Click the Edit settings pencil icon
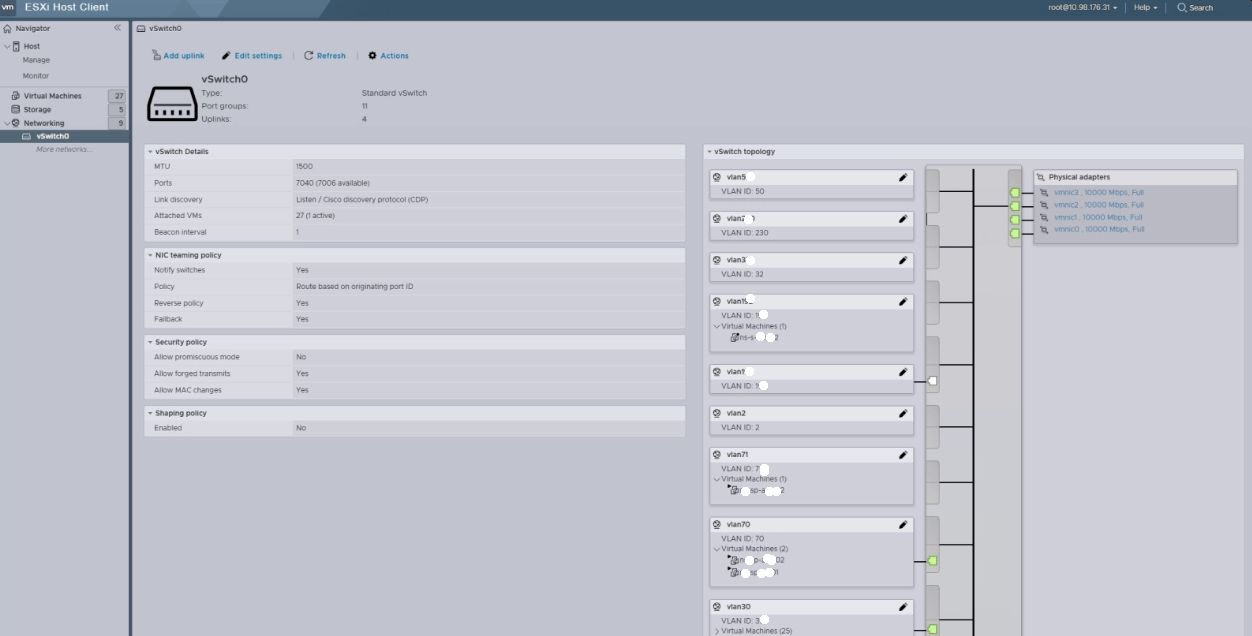 tap(226, 56)
